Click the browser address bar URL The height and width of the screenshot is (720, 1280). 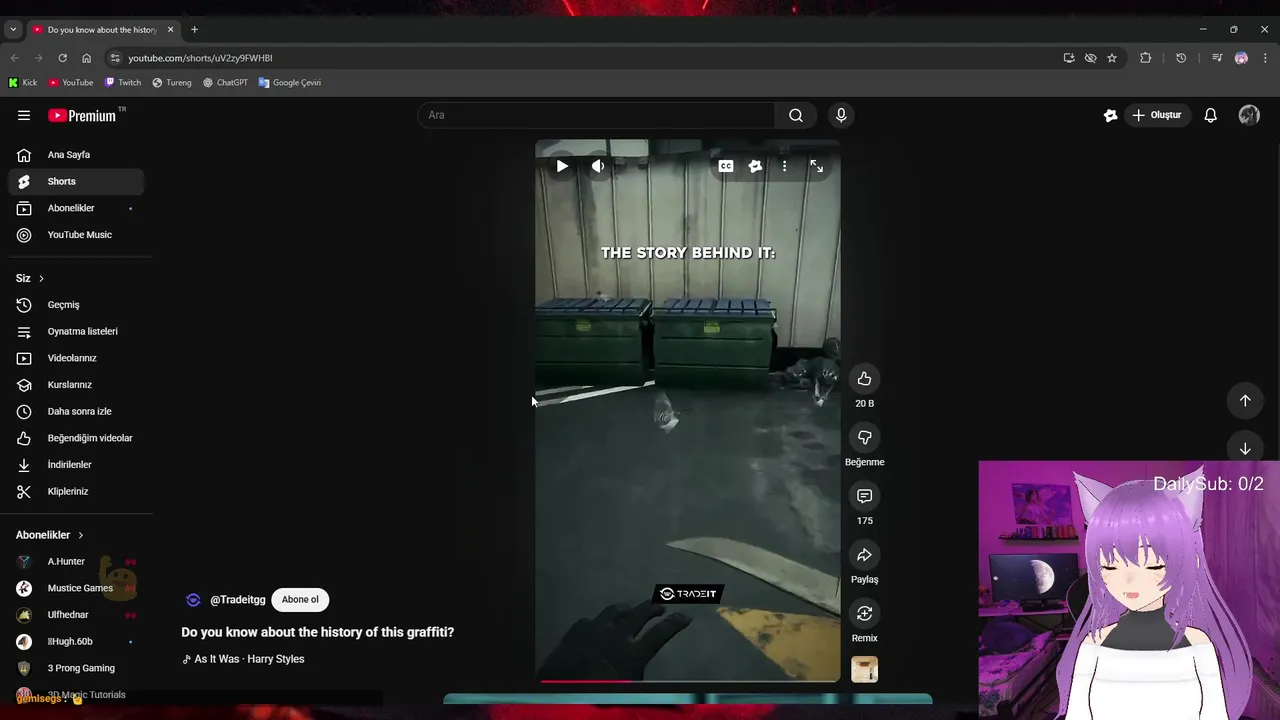200,58
